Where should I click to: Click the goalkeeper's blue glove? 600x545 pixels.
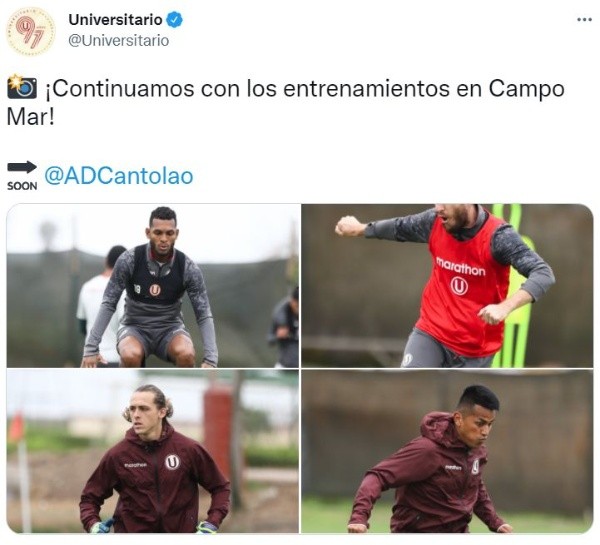point(102,526)
